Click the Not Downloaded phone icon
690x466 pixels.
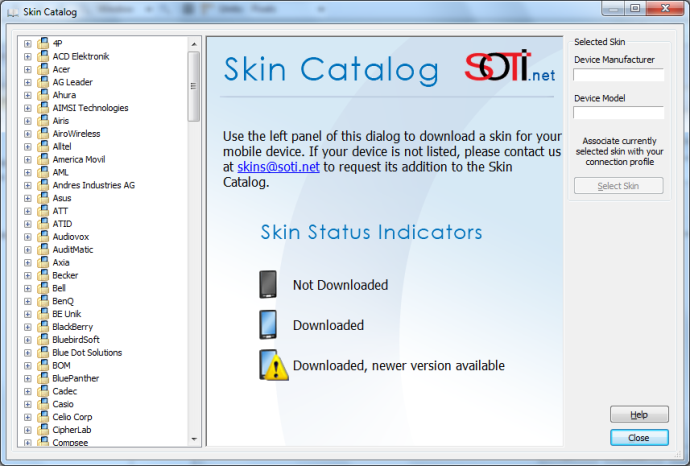268,284
